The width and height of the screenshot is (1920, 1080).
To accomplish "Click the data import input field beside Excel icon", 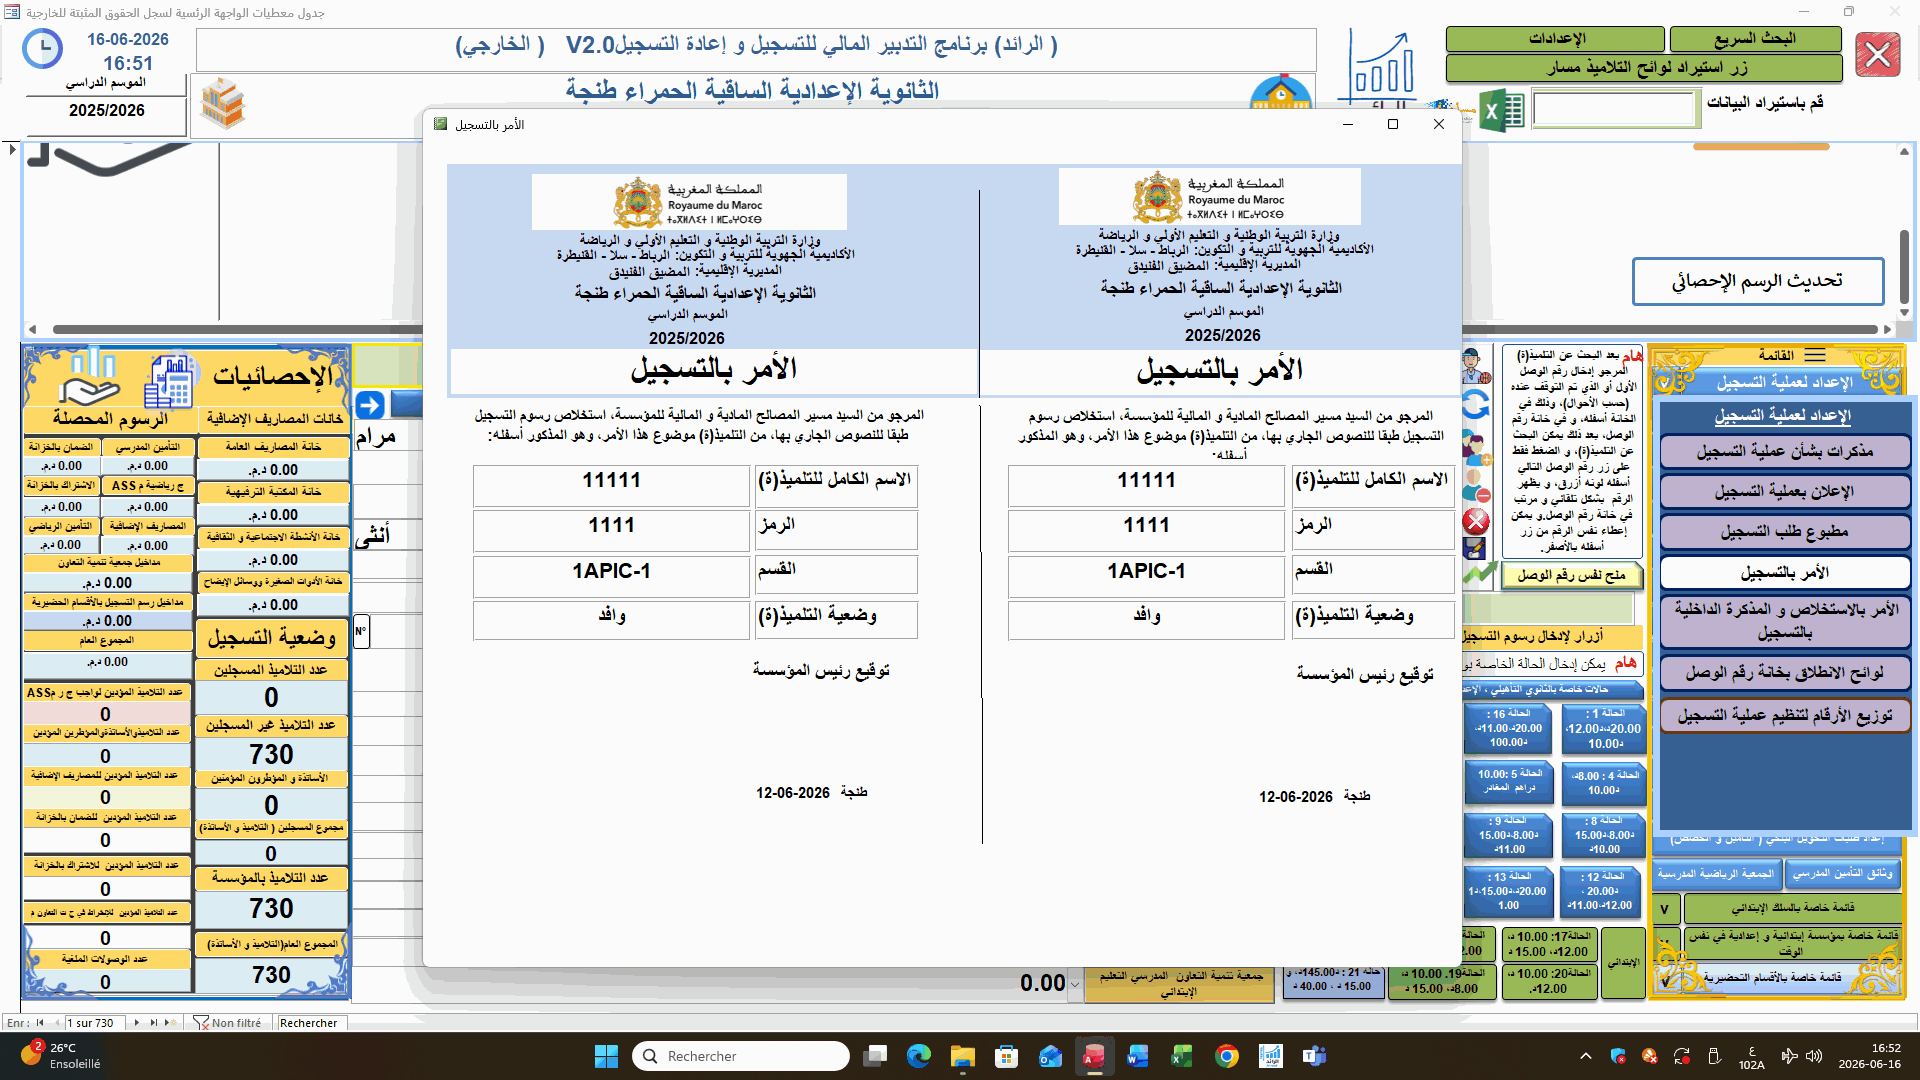I will (x=1615, y=109).
